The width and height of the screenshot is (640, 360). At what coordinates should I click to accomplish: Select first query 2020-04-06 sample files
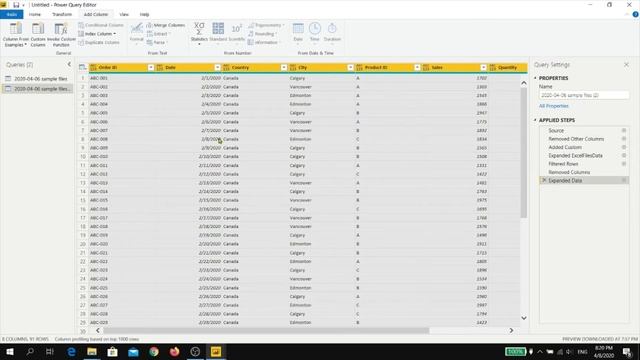click(x=37, y=79)
